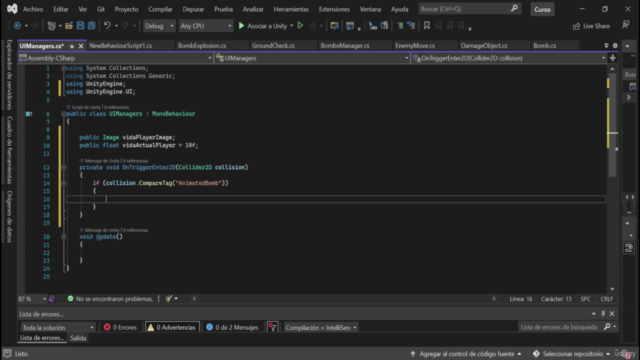Viewport: 640px width, 360px height.
Task: Open Explorador de servidores side panel
Action: tap(9, 74)
